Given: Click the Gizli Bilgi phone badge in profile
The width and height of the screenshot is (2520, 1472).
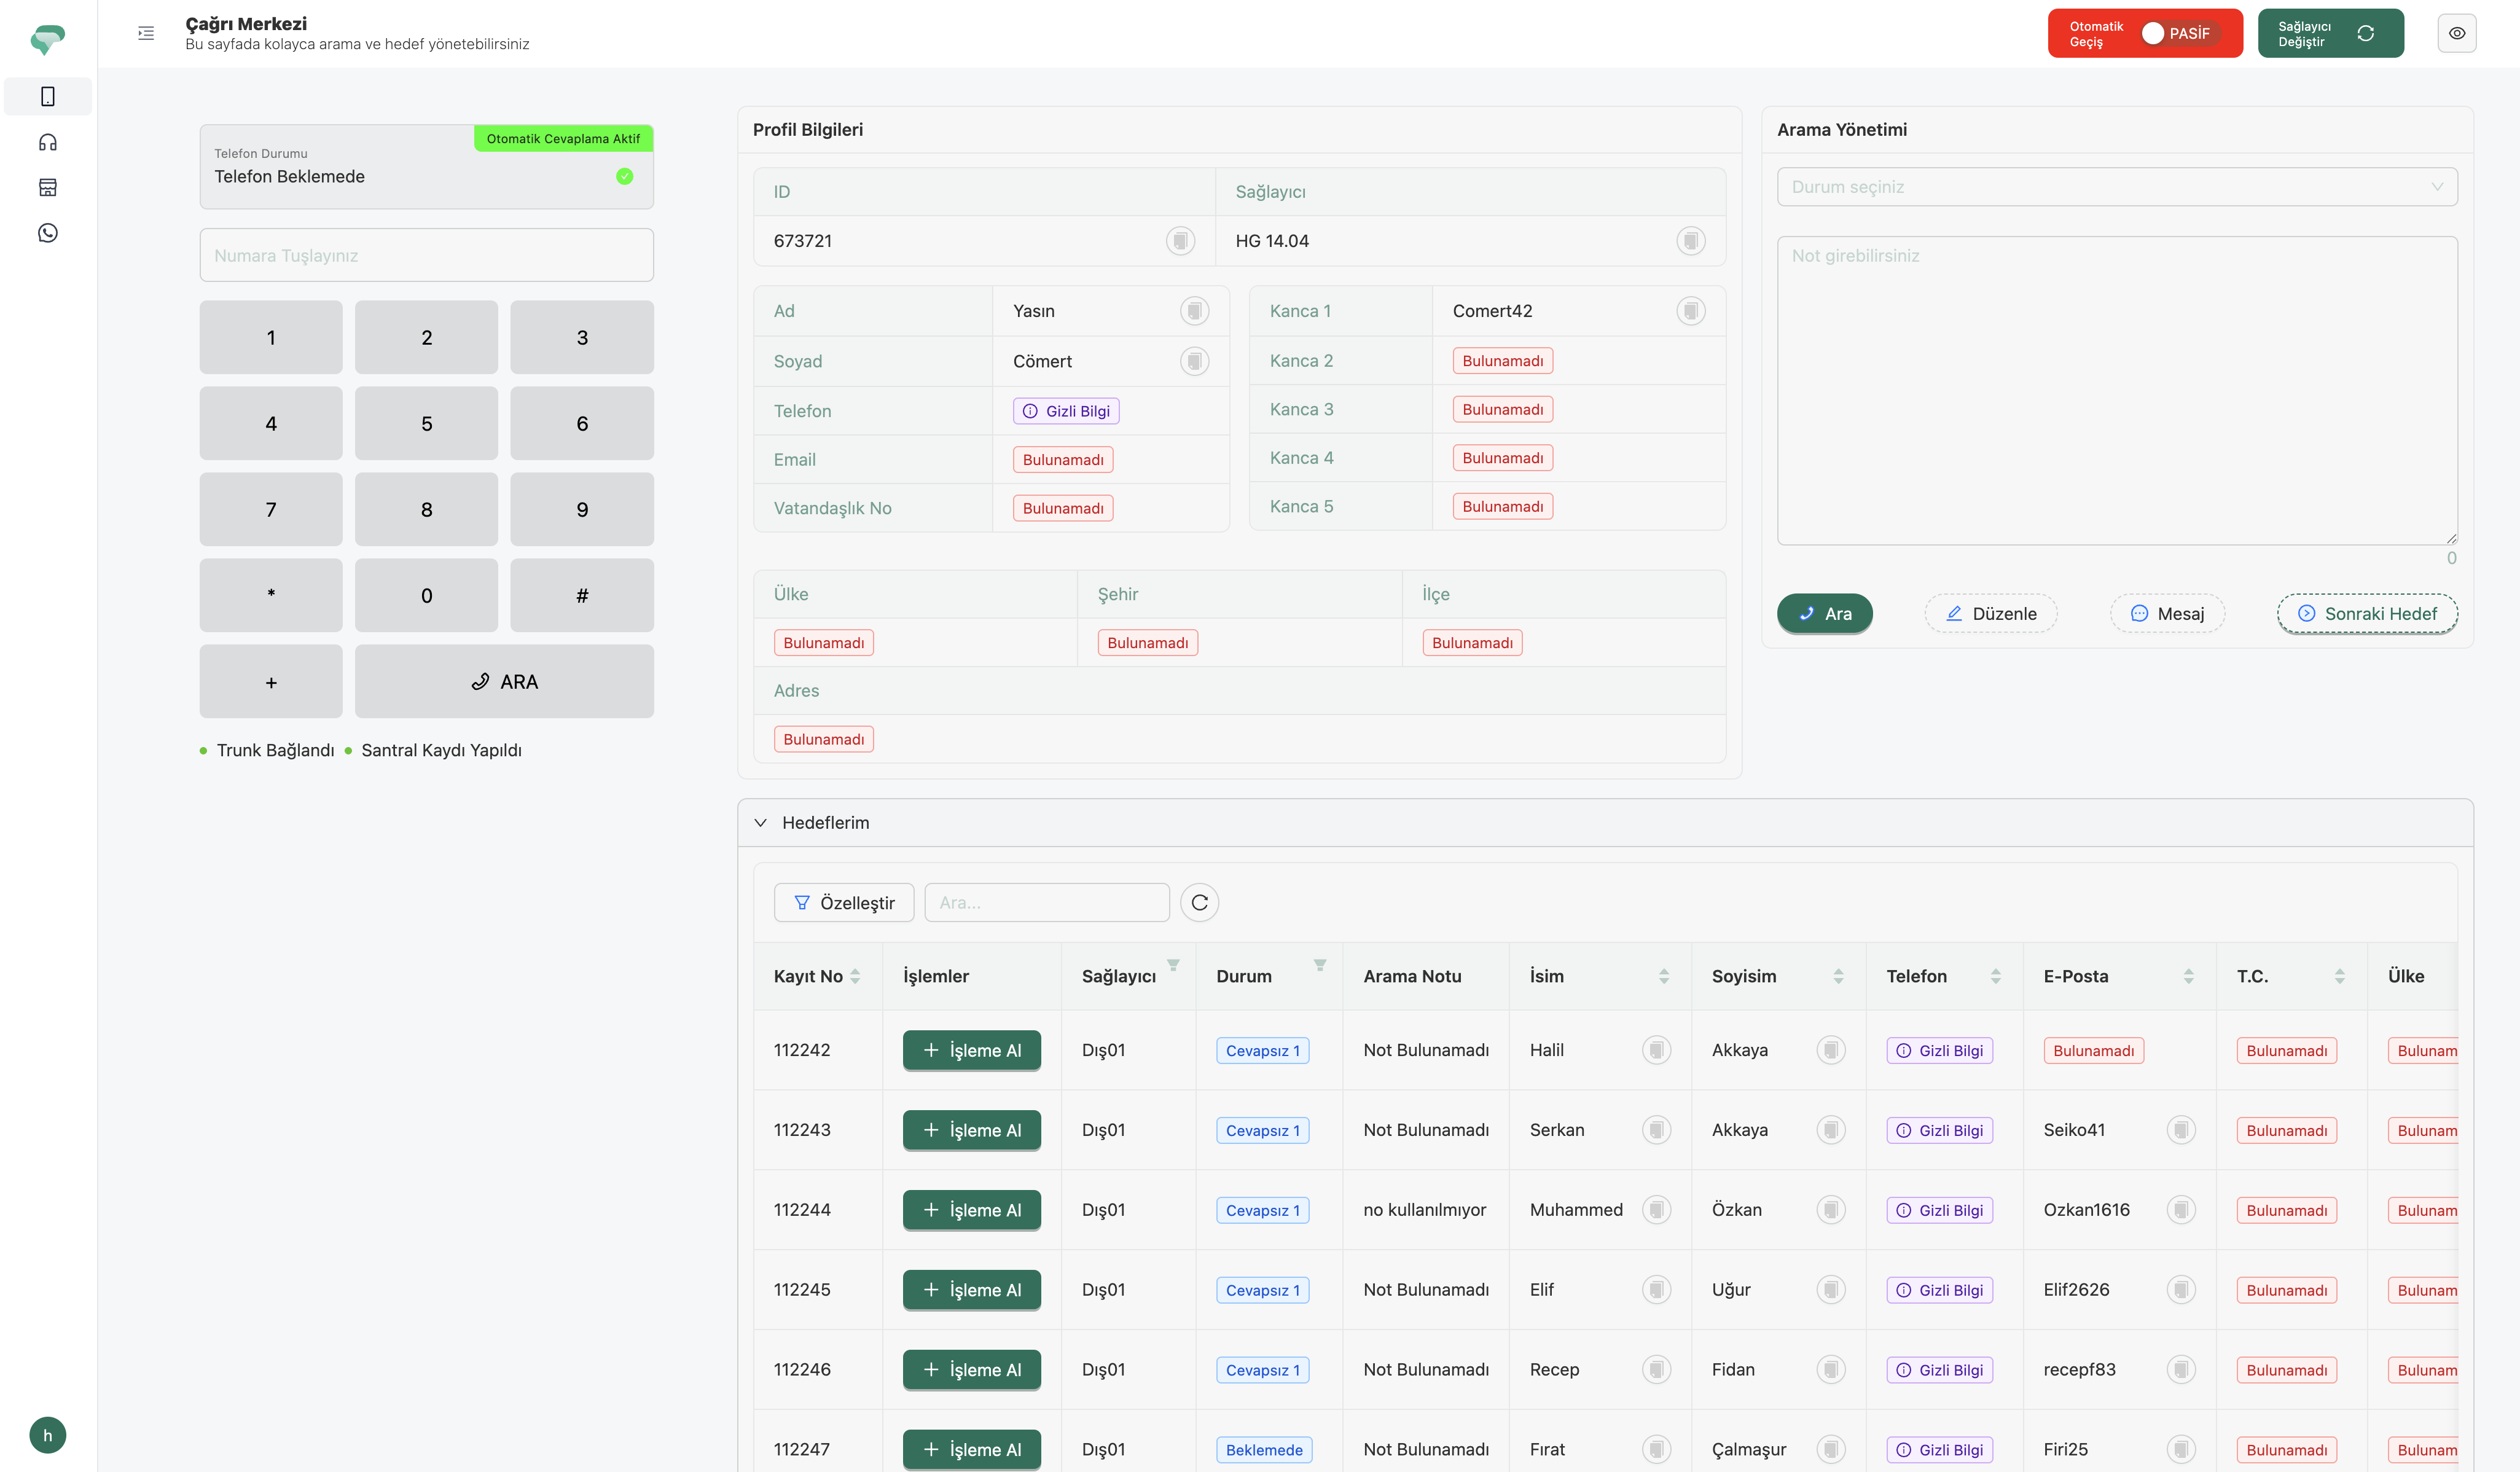Looking at the screenshot, I should pos(1065,411).
